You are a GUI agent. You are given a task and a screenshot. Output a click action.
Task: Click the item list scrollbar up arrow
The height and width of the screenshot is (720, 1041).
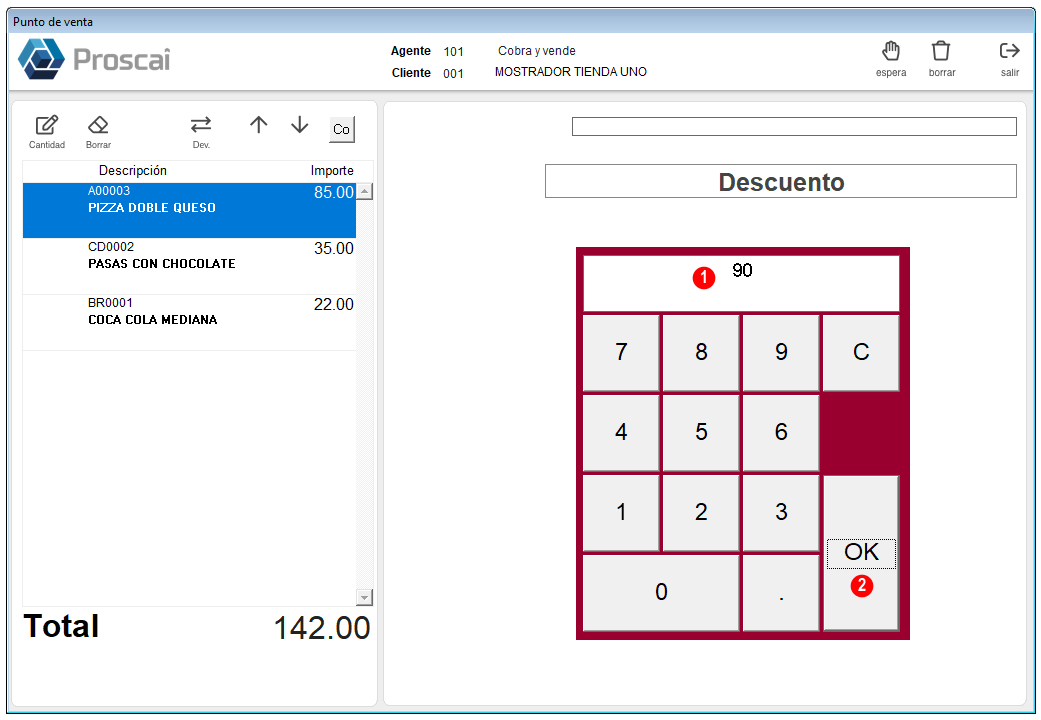coord(364,192)
